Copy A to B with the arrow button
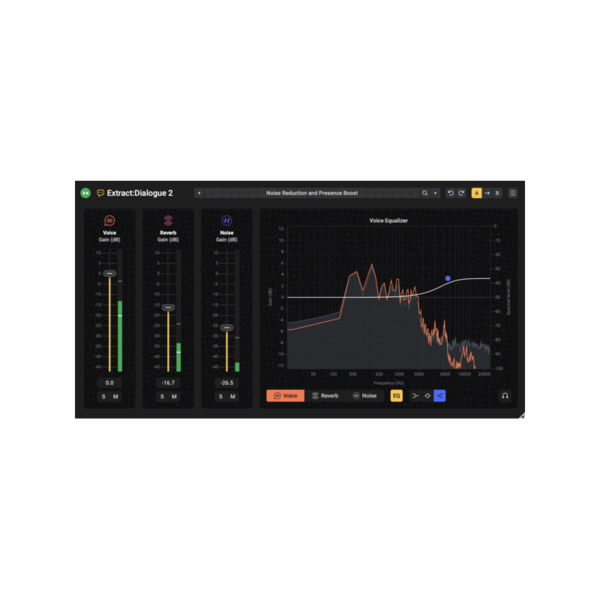 click(487, 193)
